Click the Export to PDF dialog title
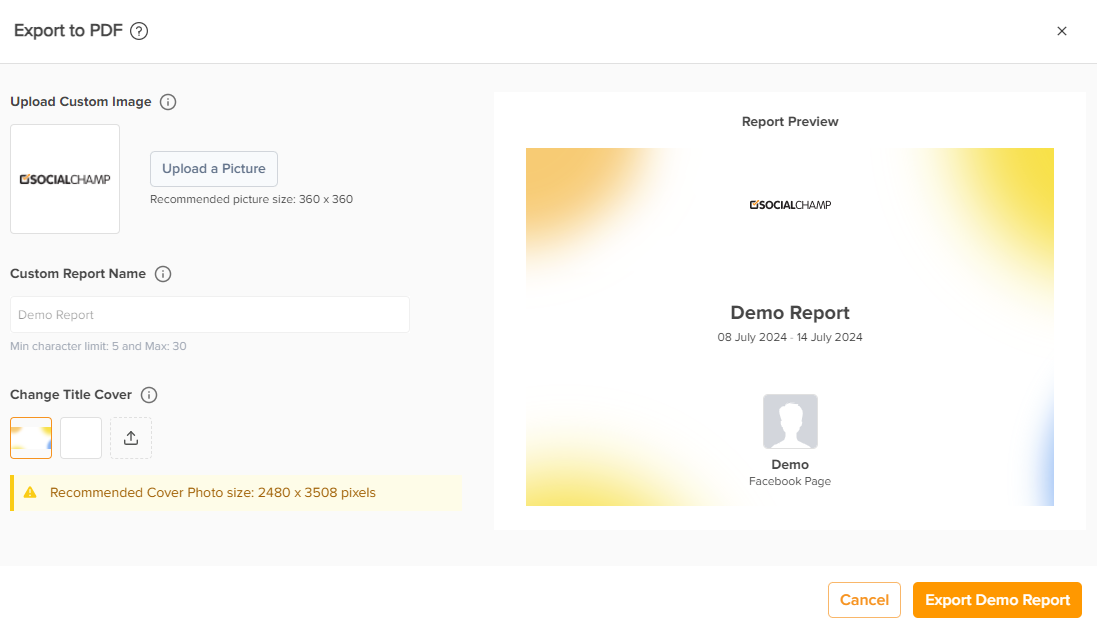Image resolution: width=1097 pixels, height=632 pixels. [x=64, y=30]
